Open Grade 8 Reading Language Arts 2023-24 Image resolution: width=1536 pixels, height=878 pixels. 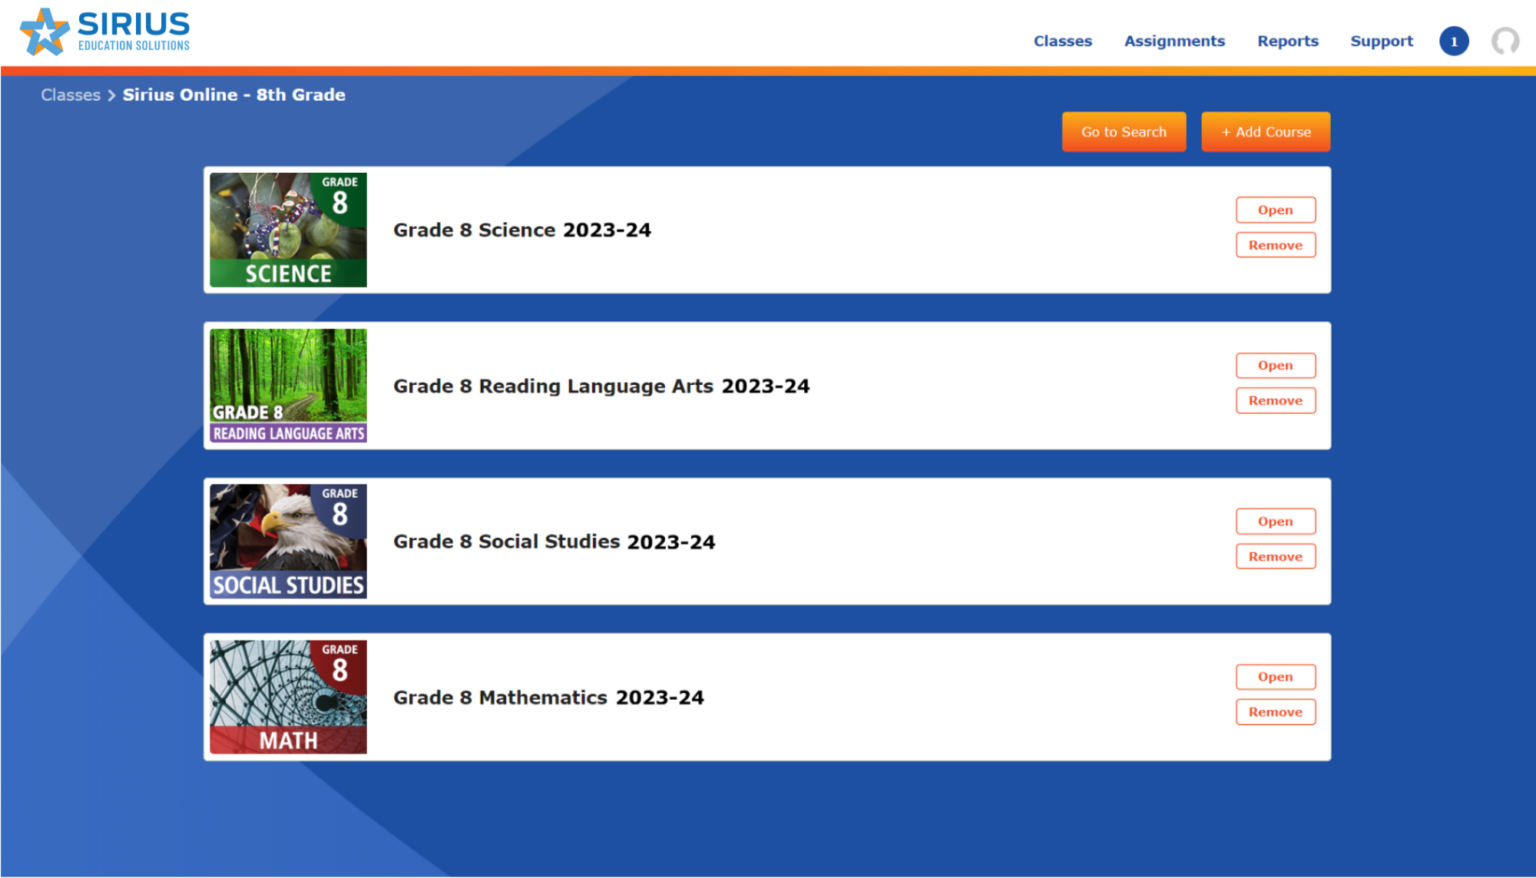pyautogui.click(x=1275, y=365)
